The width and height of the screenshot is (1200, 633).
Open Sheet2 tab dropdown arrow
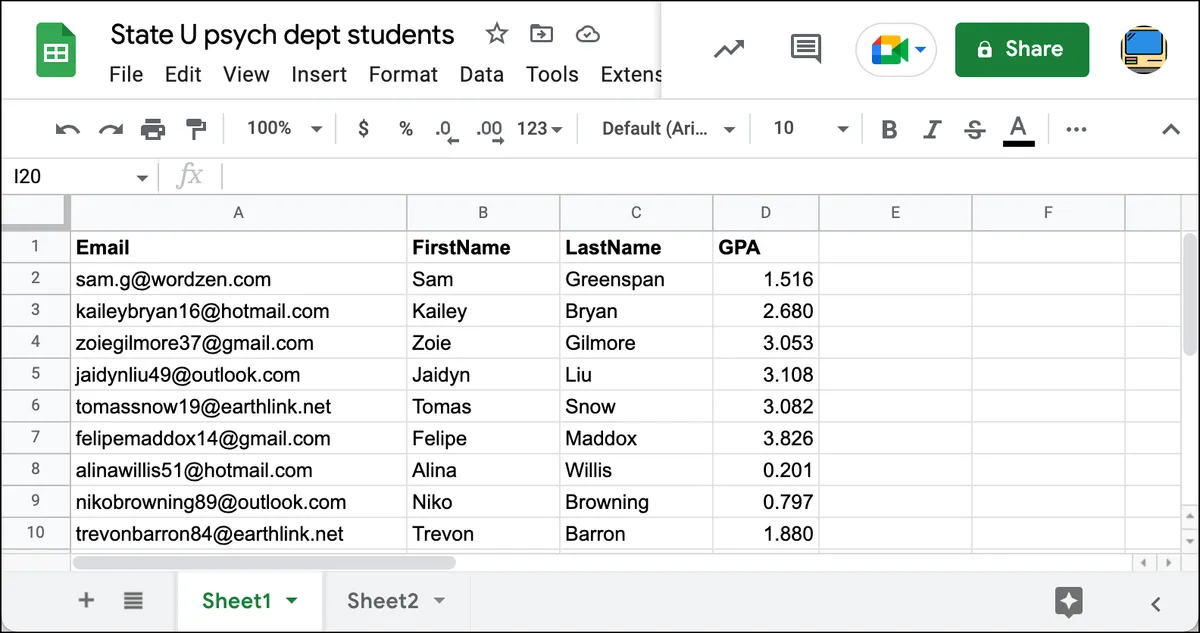(438, 601)
